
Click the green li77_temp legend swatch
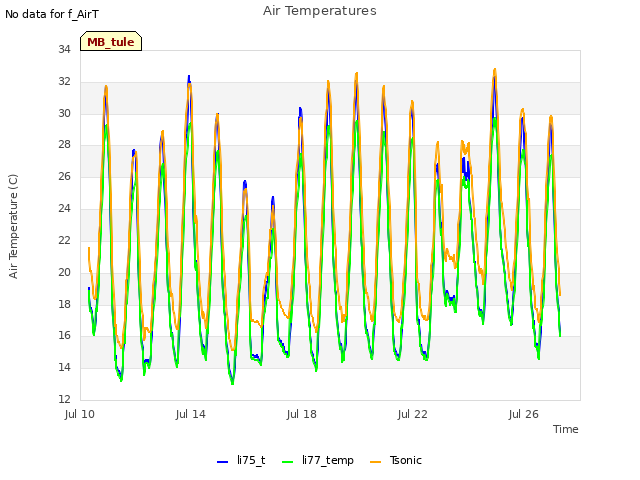pos(288,462)
